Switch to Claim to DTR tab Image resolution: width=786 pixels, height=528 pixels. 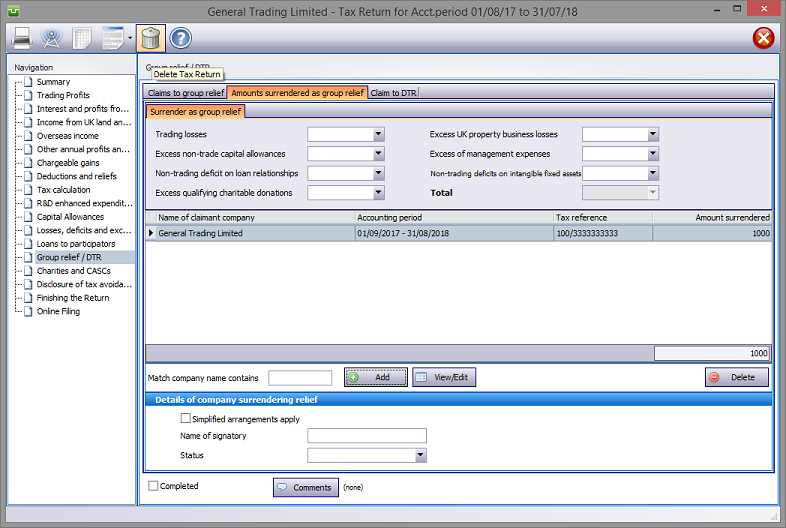[394, 93]
